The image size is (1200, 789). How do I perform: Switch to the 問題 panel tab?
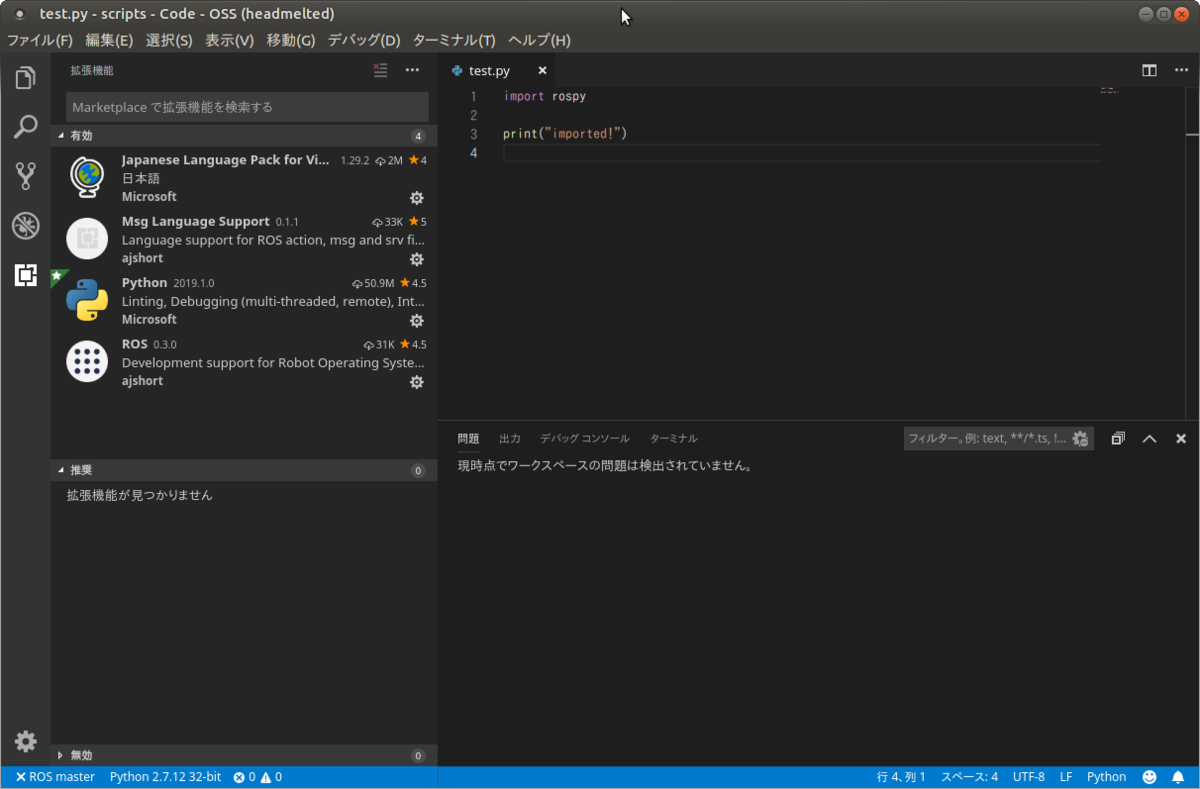point(468,438)
